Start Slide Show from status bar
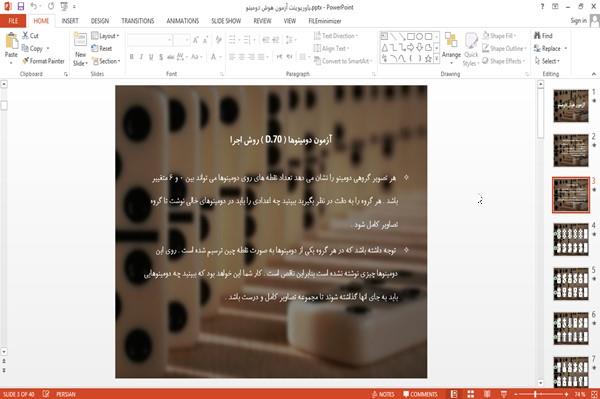This screenshot has width=600, height=399. [x=504, y=394]
